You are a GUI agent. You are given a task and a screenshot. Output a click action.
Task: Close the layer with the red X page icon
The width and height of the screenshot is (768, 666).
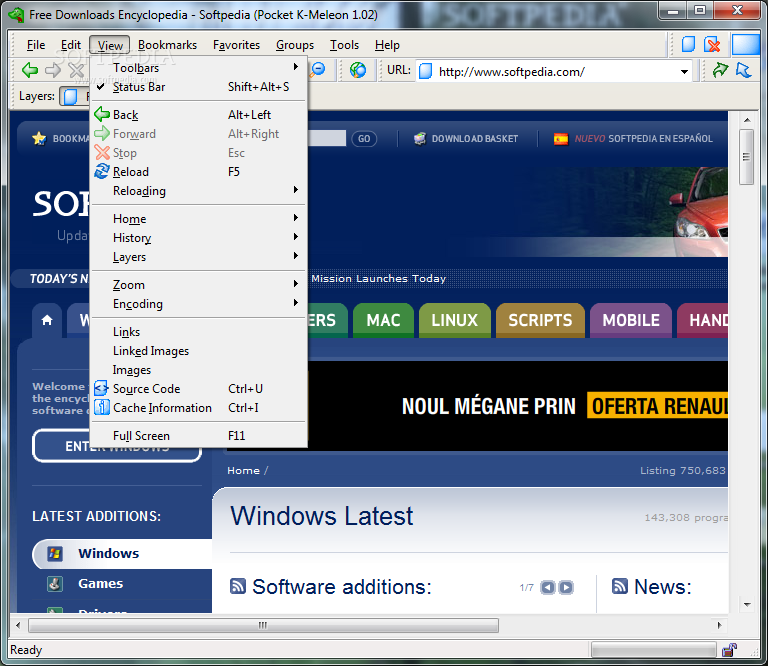tap(712, 45)
